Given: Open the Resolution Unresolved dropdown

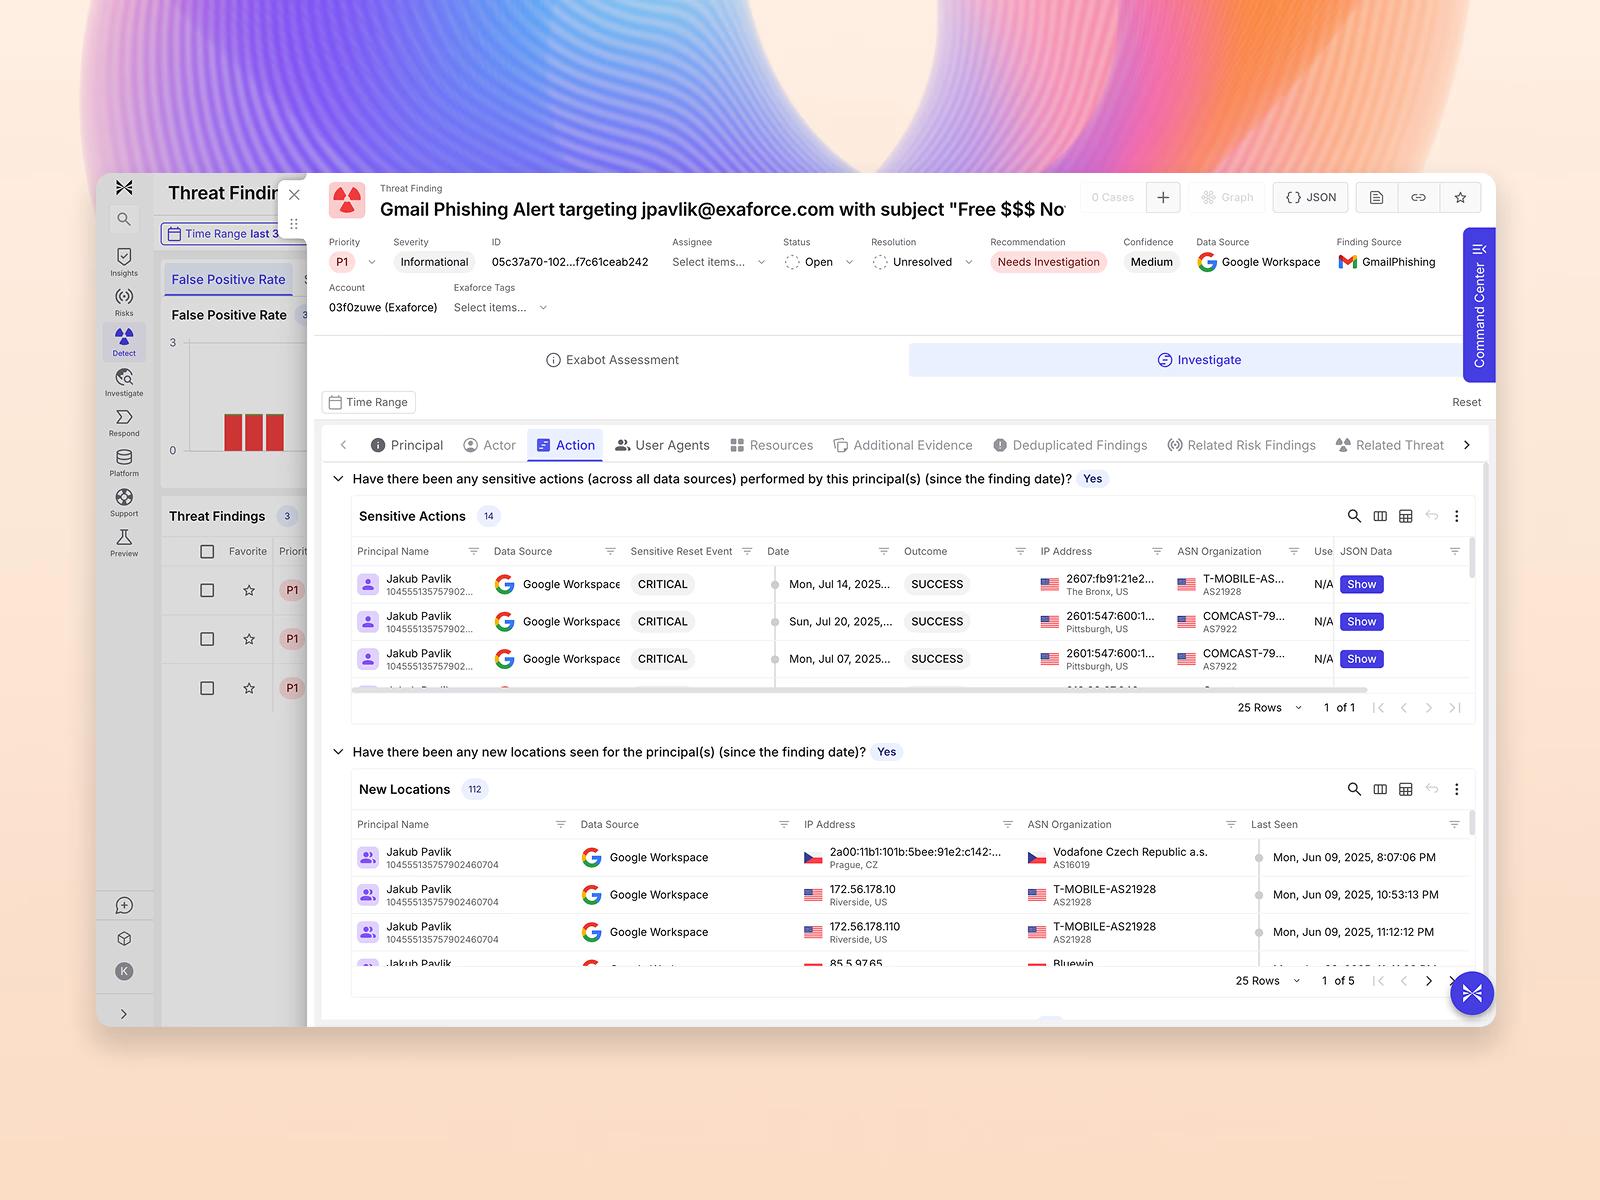Looking at the screenshot, I should tap(923, 262).
